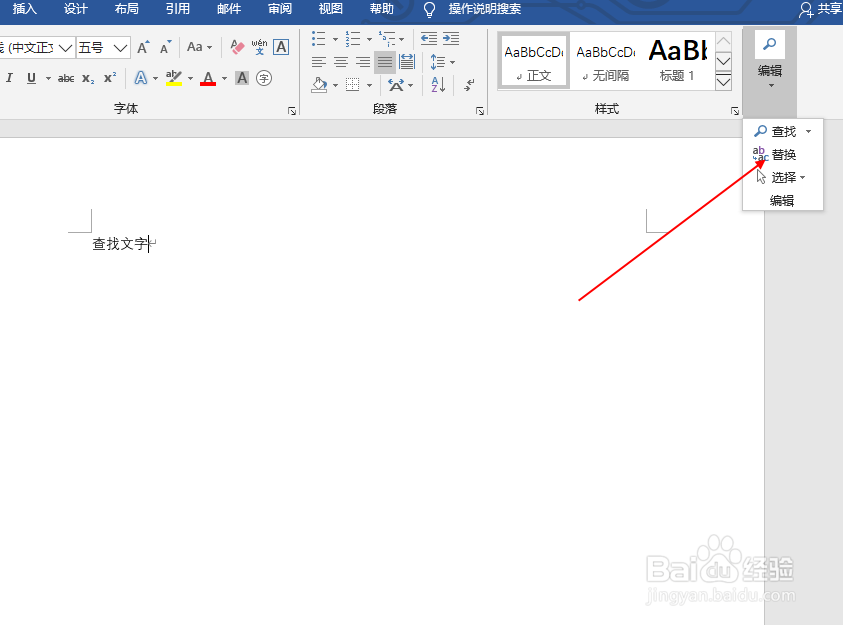843x625 pixels.
Task: Insert enclosed character with circled 字 icon
Action: [264, 78]
